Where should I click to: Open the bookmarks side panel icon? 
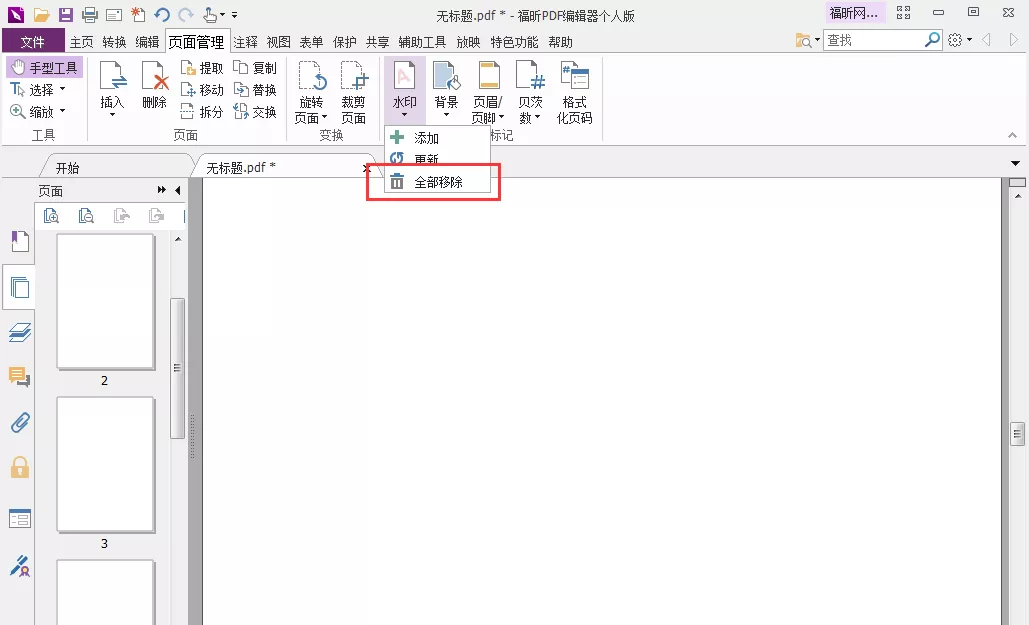tap(20, 242)
